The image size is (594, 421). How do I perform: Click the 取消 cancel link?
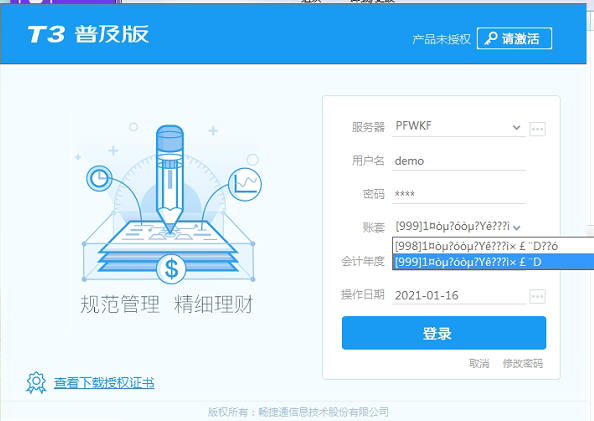point(479,364)
